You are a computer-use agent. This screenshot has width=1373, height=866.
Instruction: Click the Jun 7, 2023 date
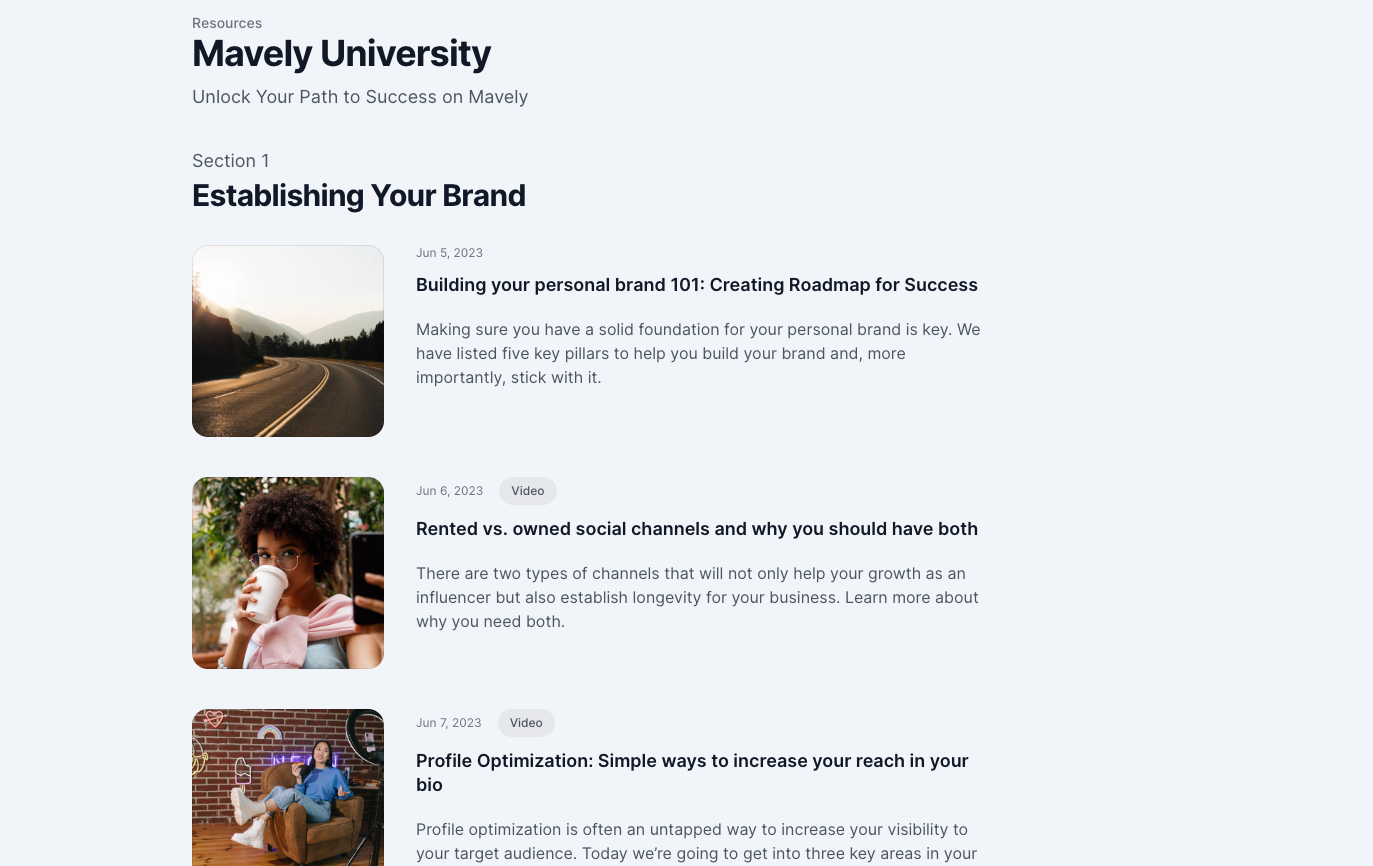[448, 723]
